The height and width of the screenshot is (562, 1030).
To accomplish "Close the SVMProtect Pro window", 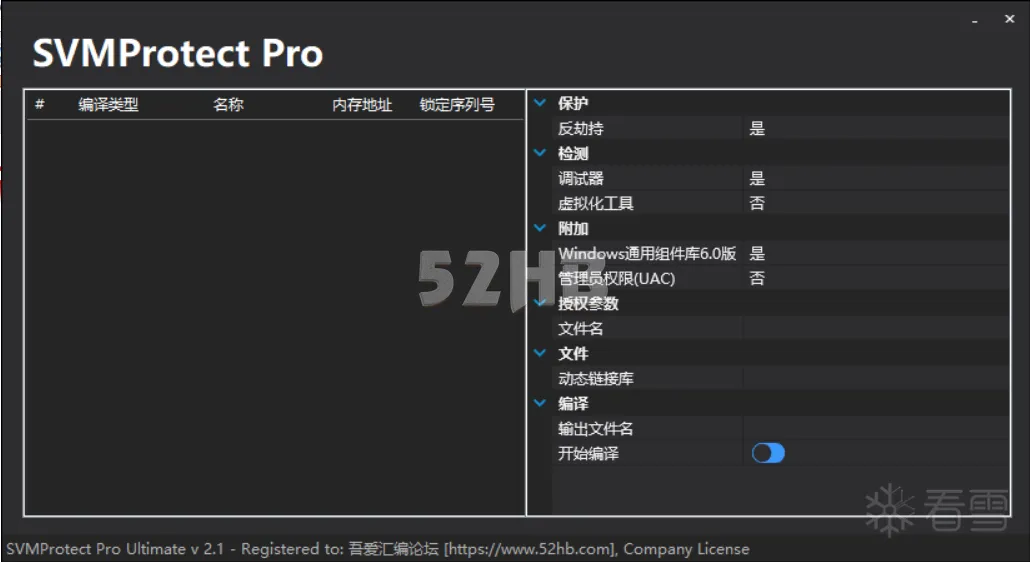I will [x=1010, y=19].
